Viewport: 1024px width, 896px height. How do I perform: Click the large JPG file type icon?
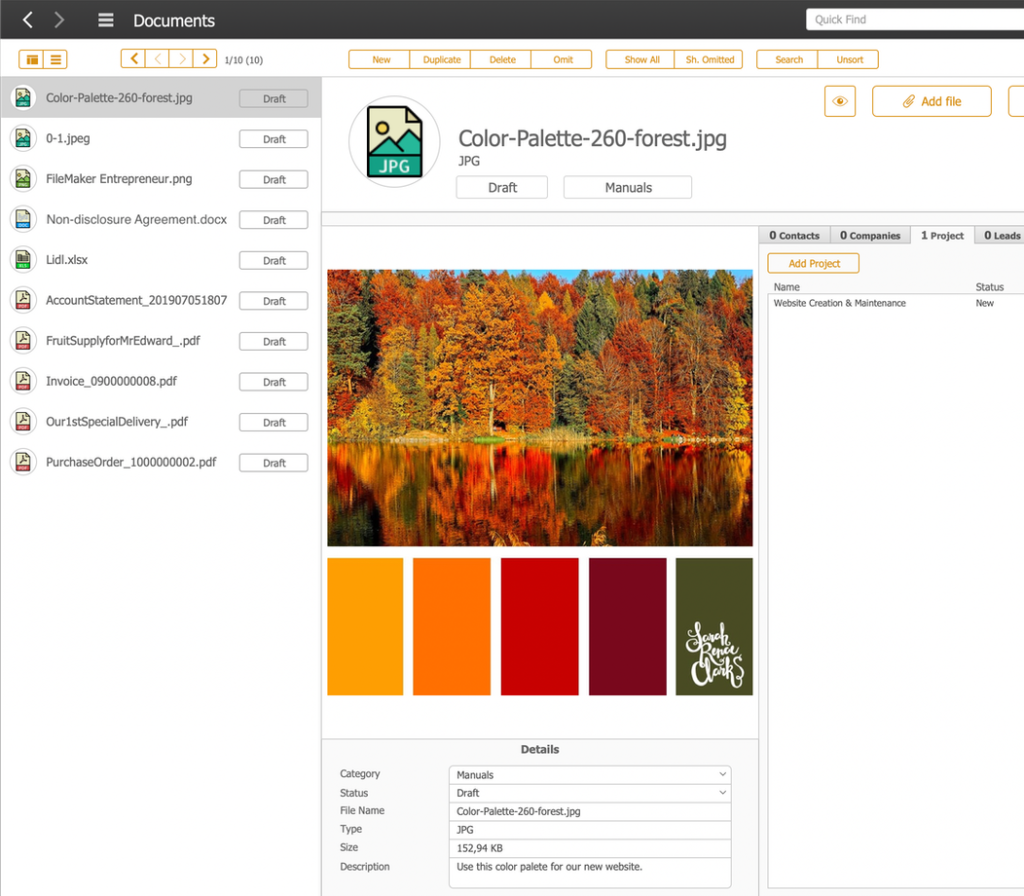coord(394,142)
